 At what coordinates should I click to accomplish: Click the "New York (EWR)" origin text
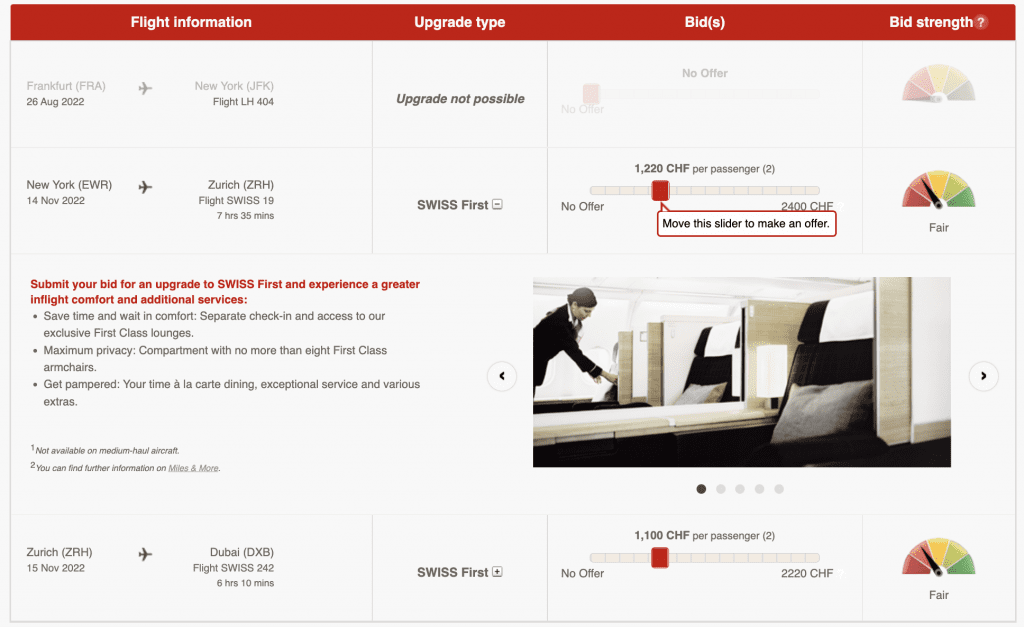click(69, 185)
